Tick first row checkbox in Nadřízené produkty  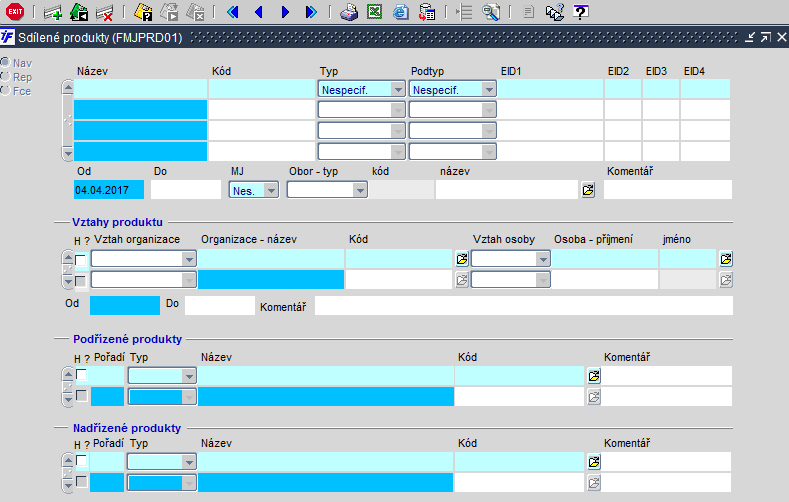tap(82, 461)
